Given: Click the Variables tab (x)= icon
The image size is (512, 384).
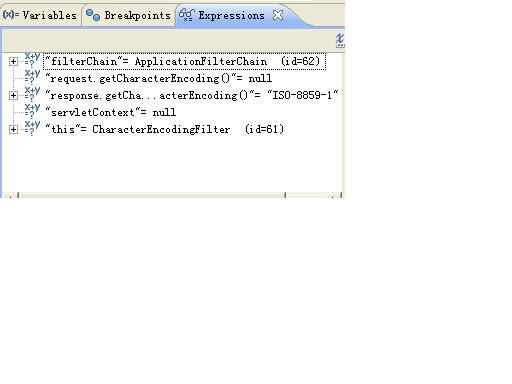Looking at the screenshot, I should point(11,15).
